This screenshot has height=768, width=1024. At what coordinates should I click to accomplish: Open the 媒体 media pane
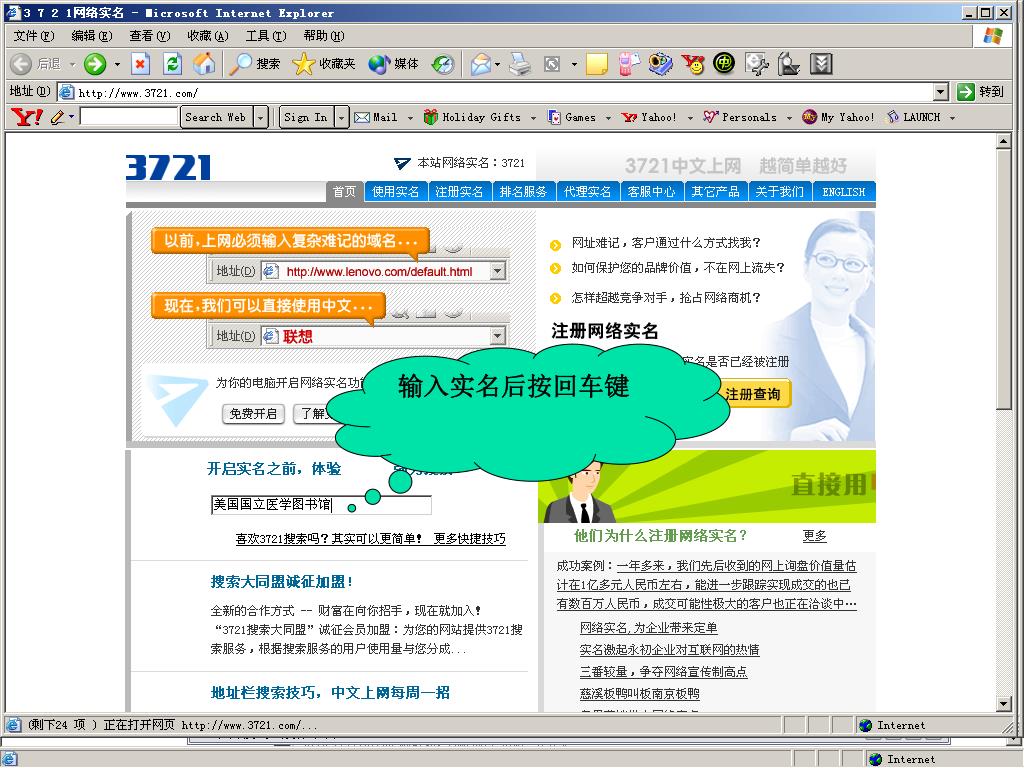tap(393, 64)
